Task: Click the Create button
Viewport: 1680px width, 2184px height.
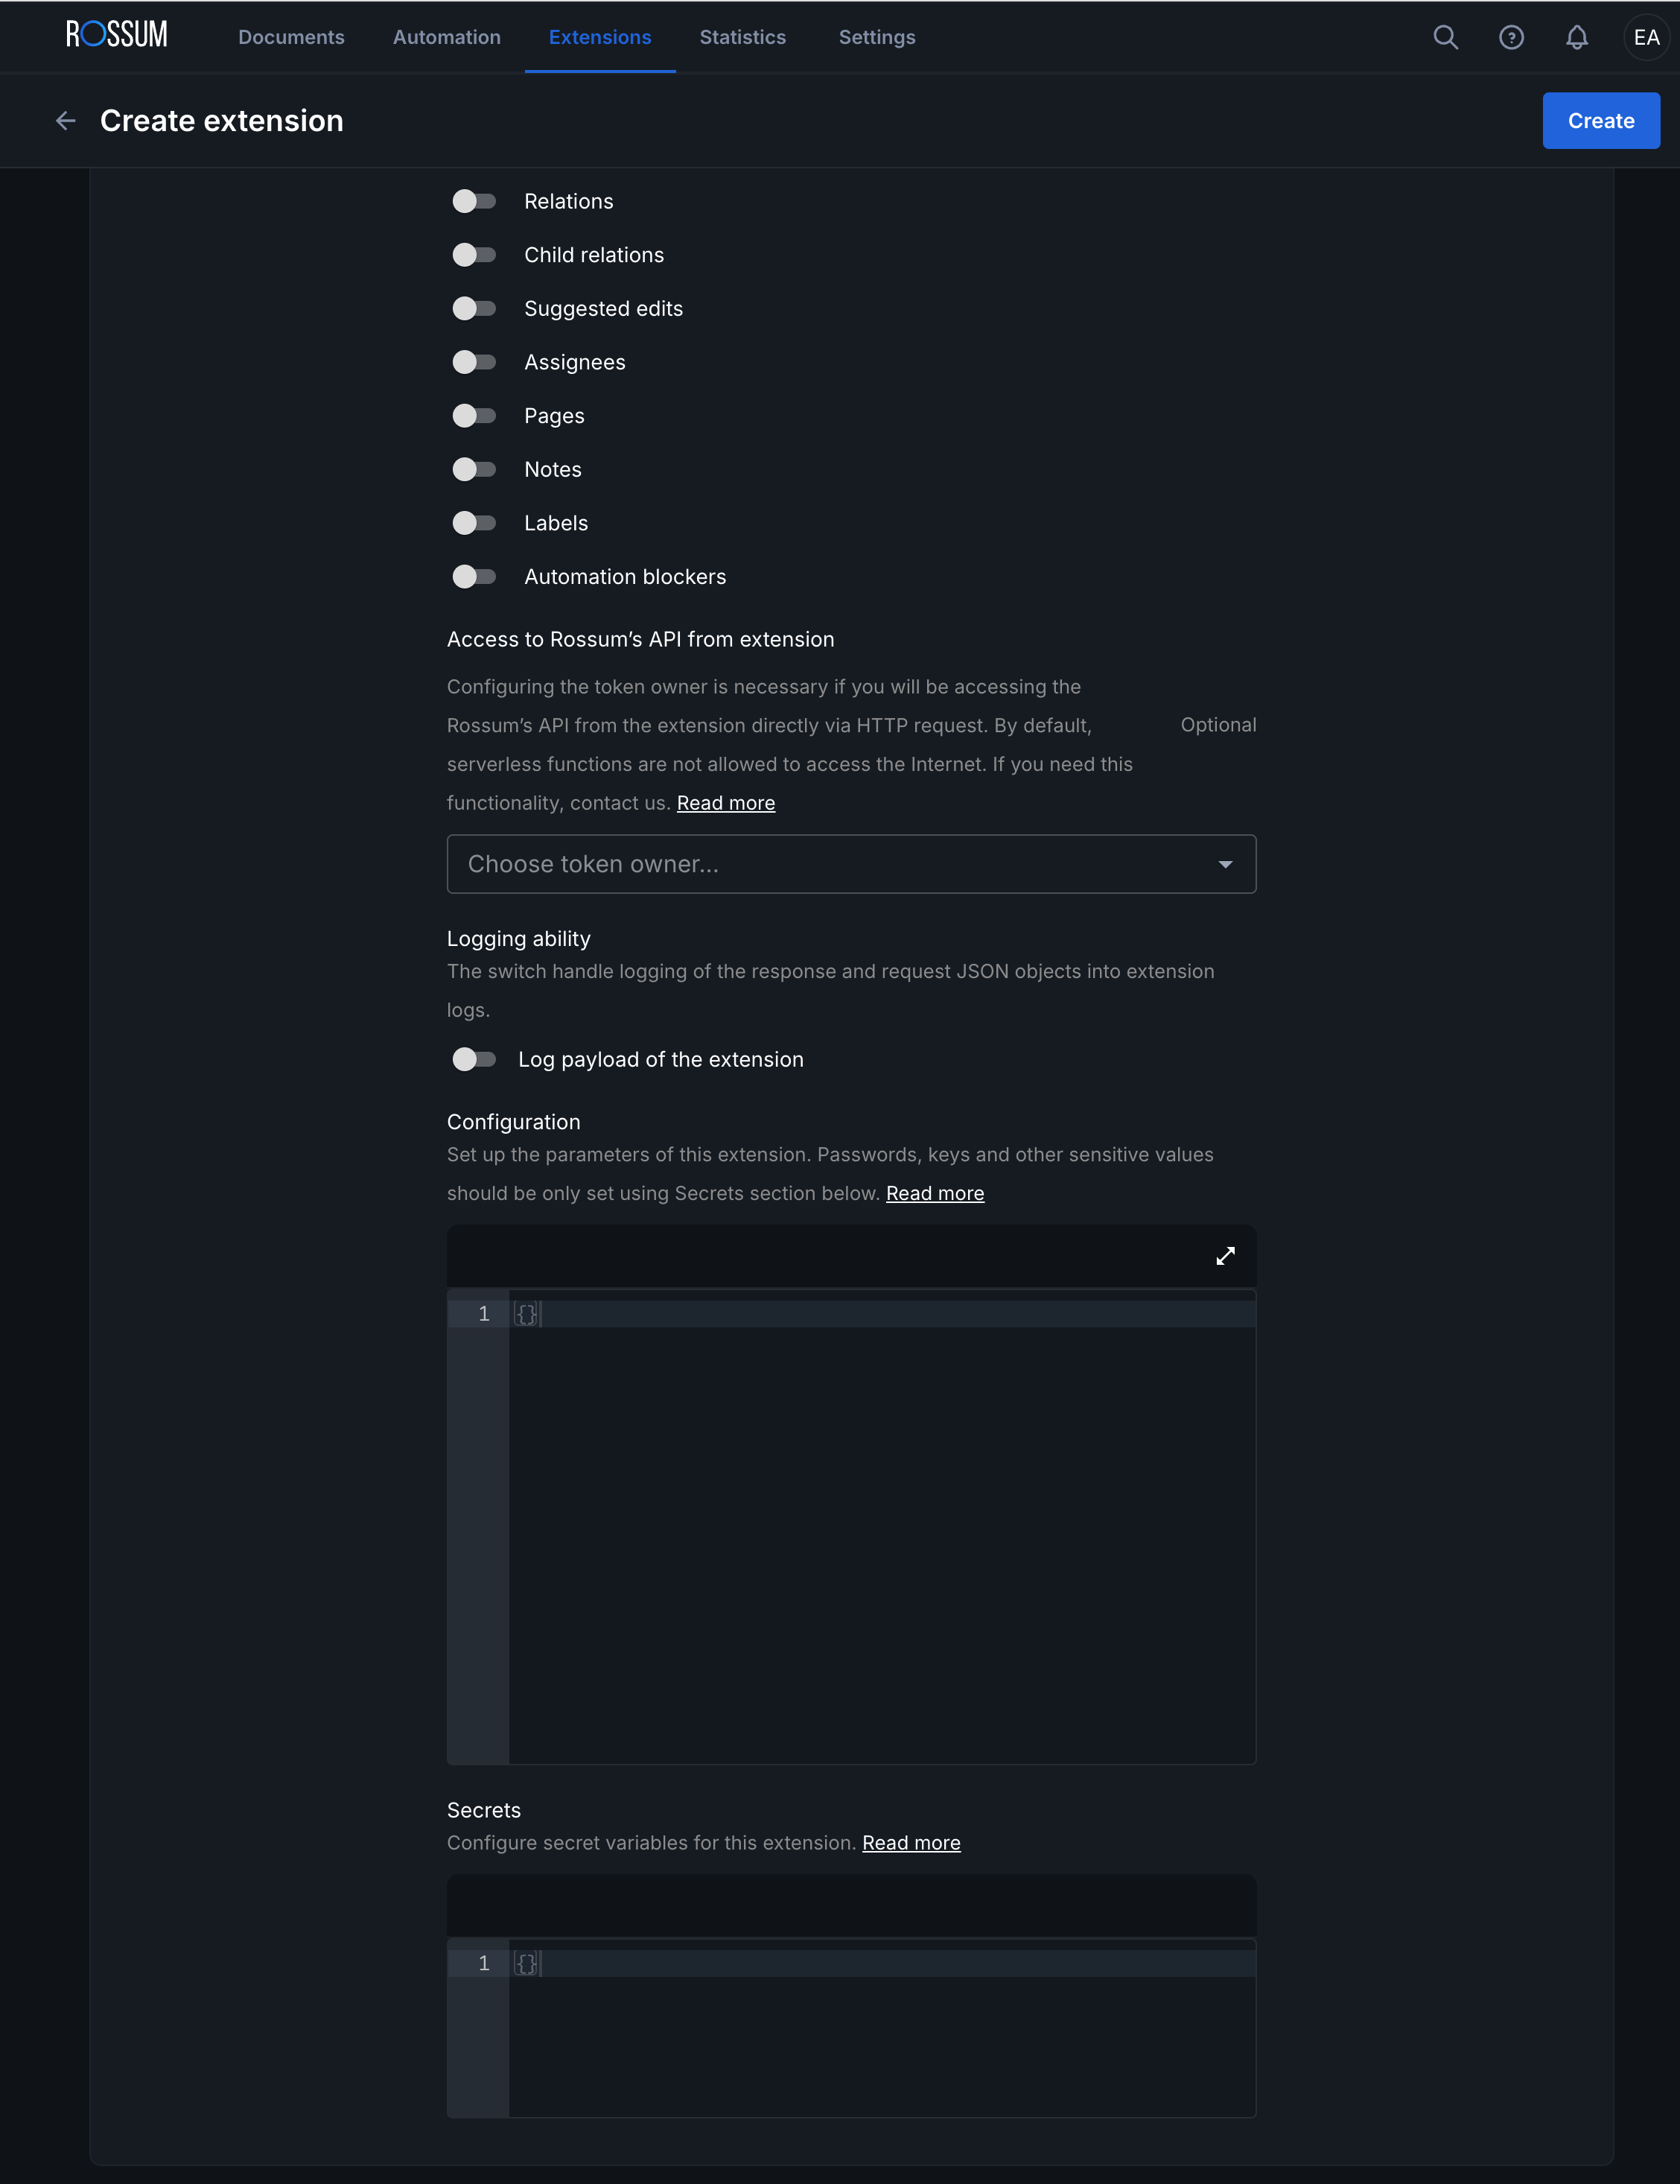Action: [x=1600, y=120]
